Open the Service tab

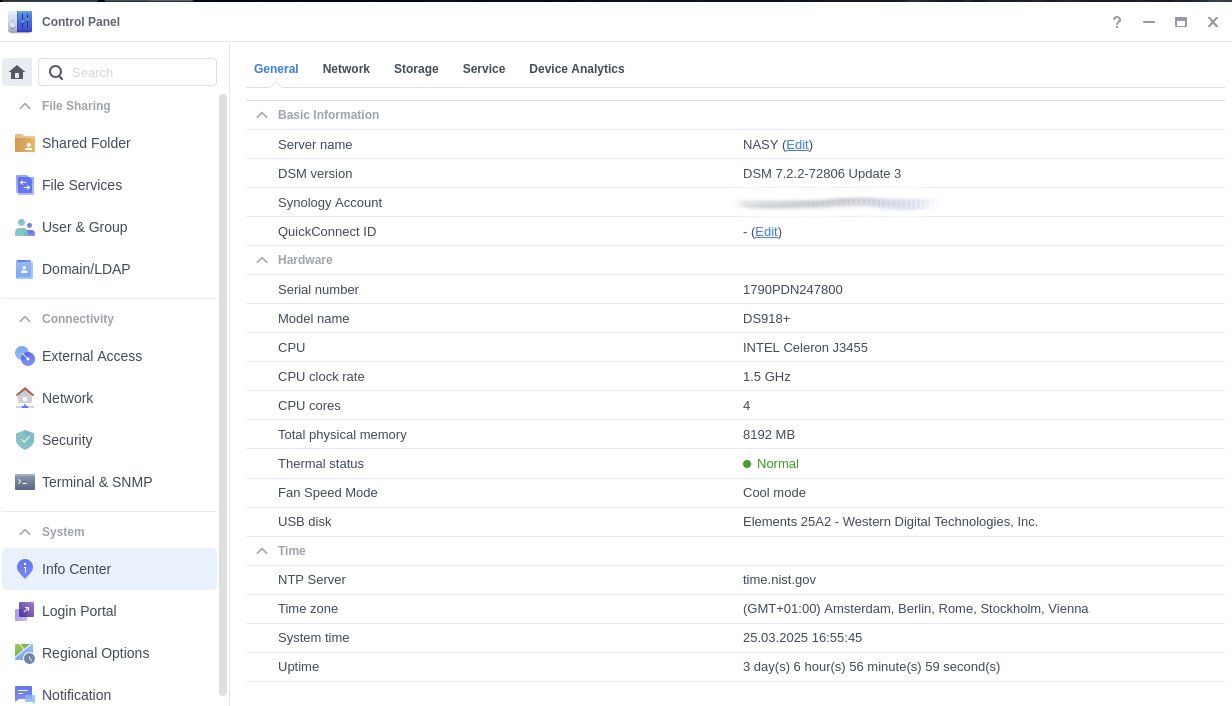[x=484, y=69]
